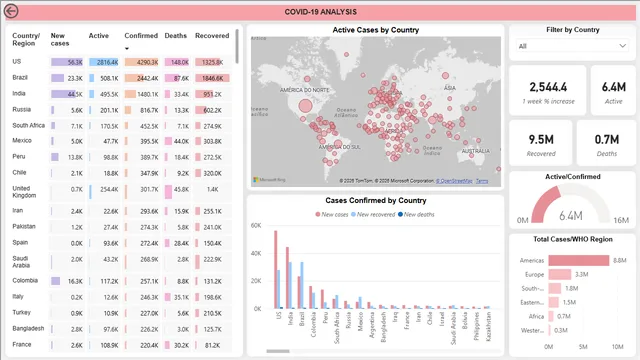The image size is (640, 360).
Task: Click the Colombia label on chart axis
Action: (x=313, y=324)
